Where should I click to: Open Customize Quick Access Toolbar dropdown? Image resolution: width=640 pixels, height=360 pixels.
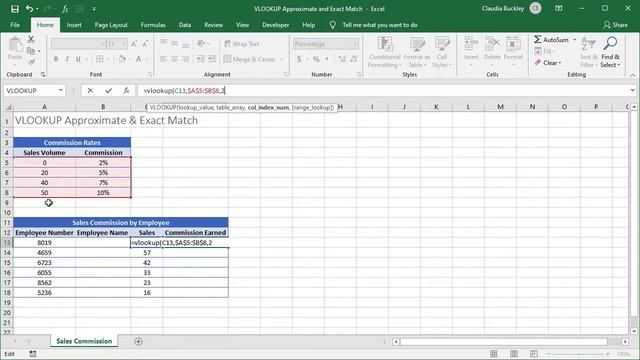click(94, 9)
